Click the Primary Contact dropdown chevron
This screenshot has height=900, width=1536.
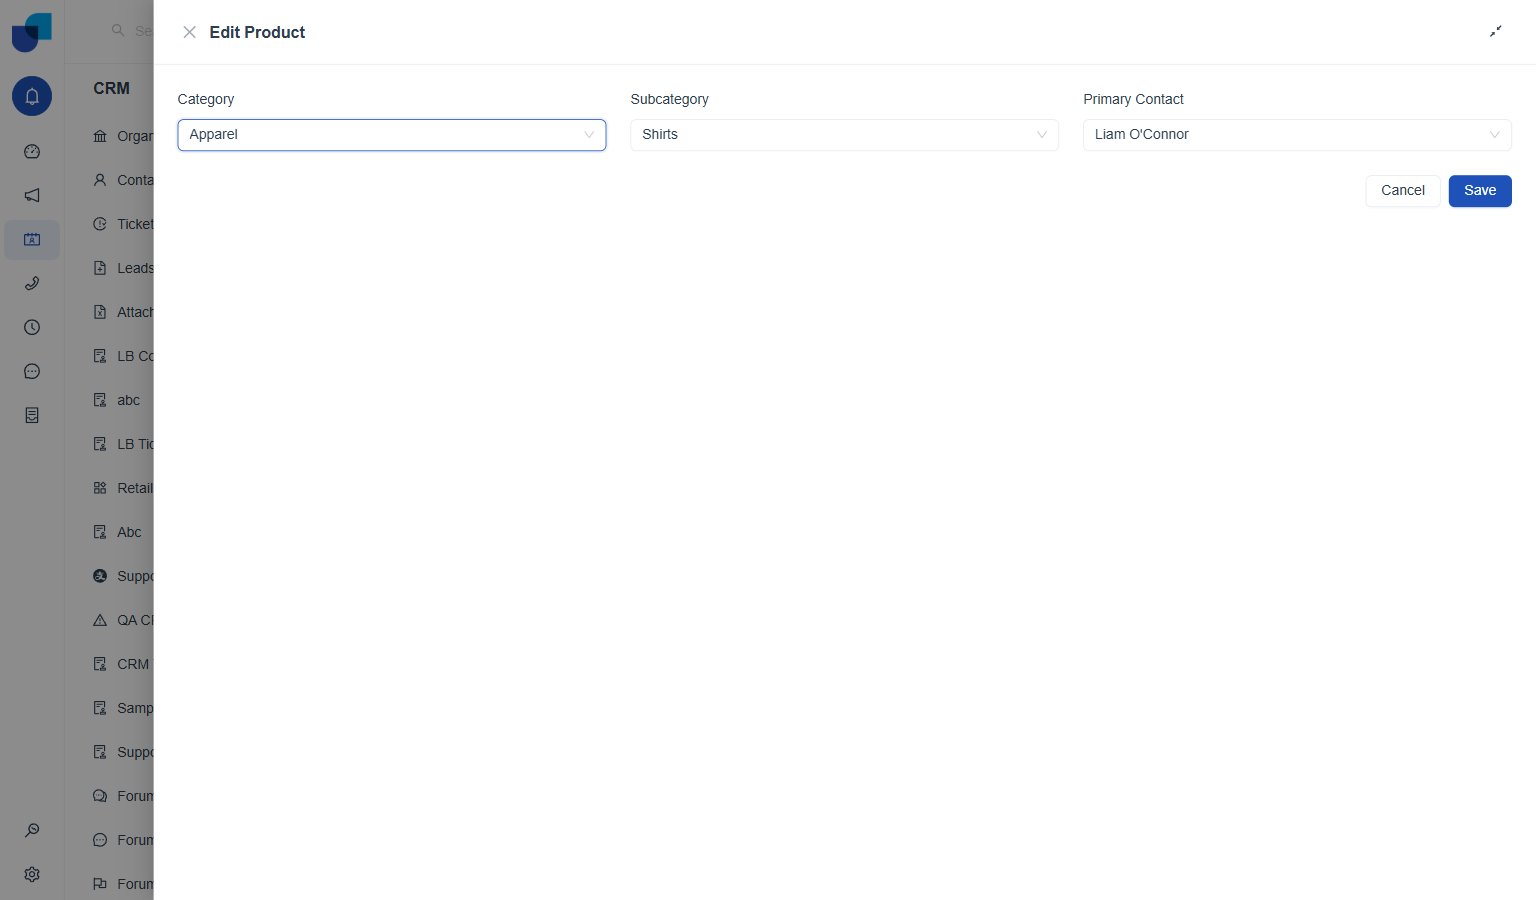(x=1494, y=135)
